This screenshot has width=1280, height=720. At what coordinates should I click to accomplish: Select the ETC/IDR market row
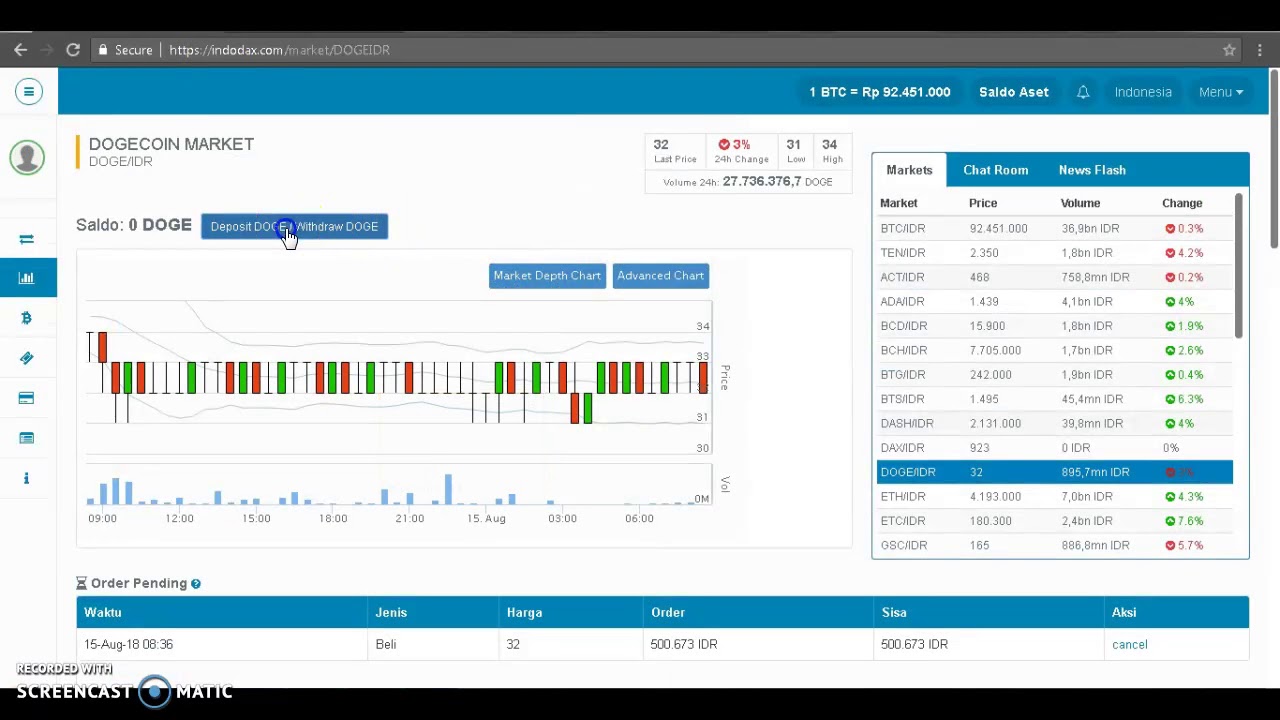(x=1055, y=521)
